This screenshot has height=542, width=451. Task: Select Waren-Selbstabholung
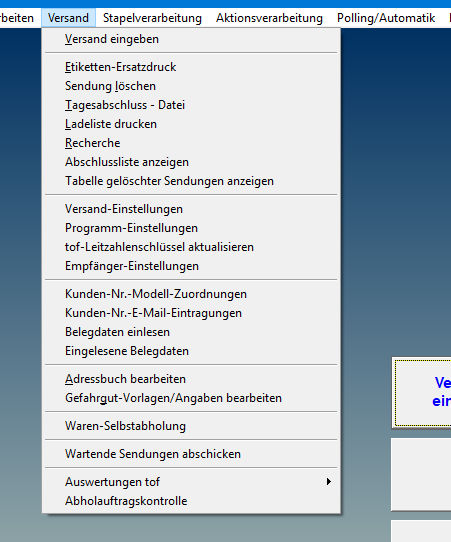pyautogui.click(x=191, y=426)
